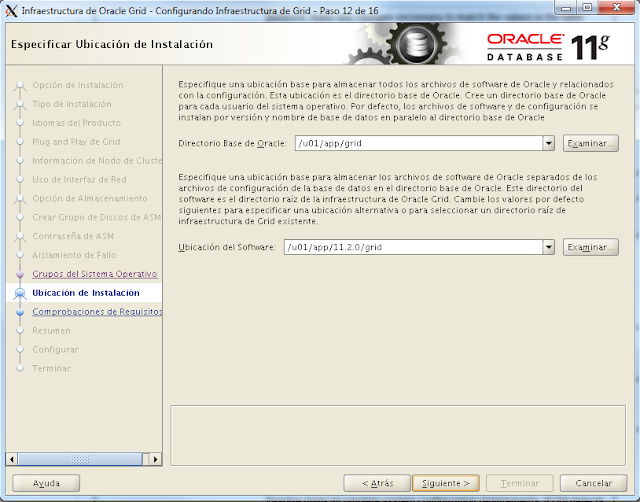Click the Plug and Play de Grid step
This screenshot has width=640, height=502.
point(76,142)
